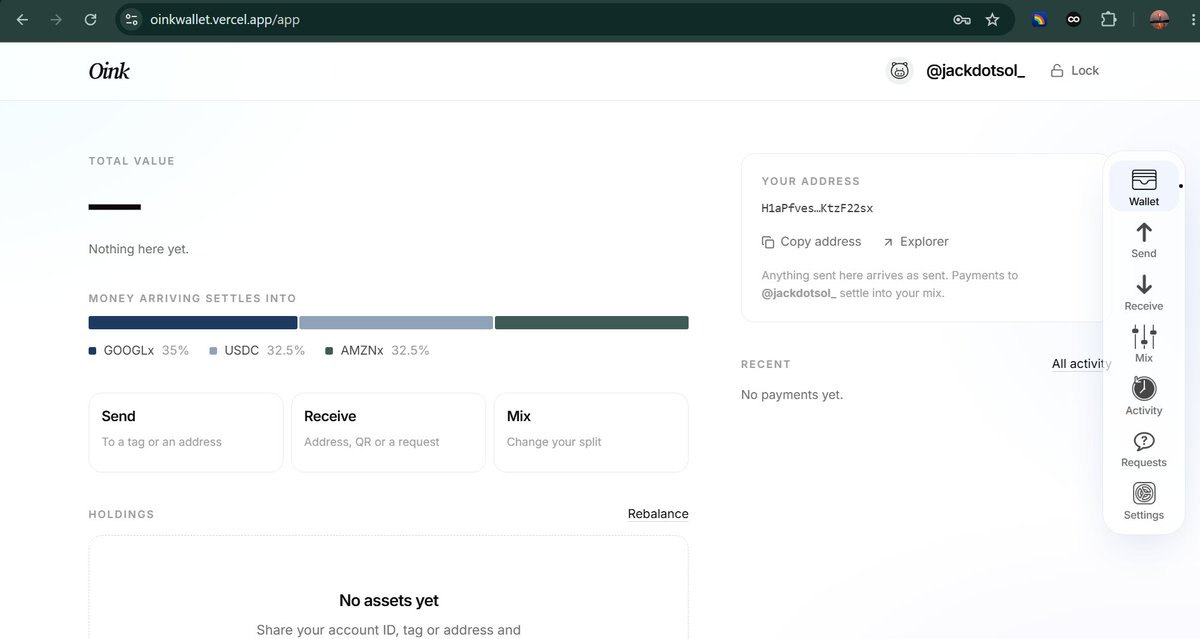Open the Receive card
The image size is (1200, 639).
pos(388,432)
